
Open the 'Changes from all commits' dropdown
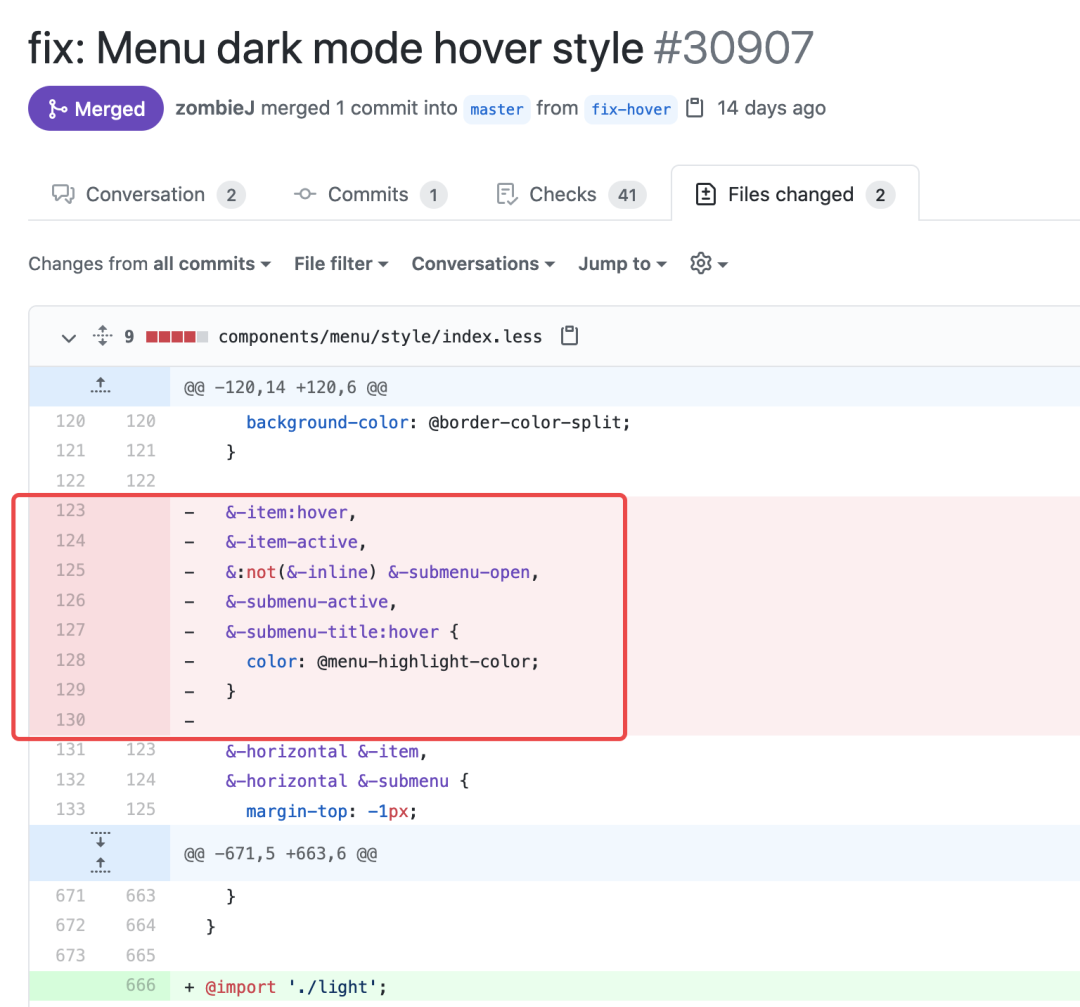click(x=149, y=264)
